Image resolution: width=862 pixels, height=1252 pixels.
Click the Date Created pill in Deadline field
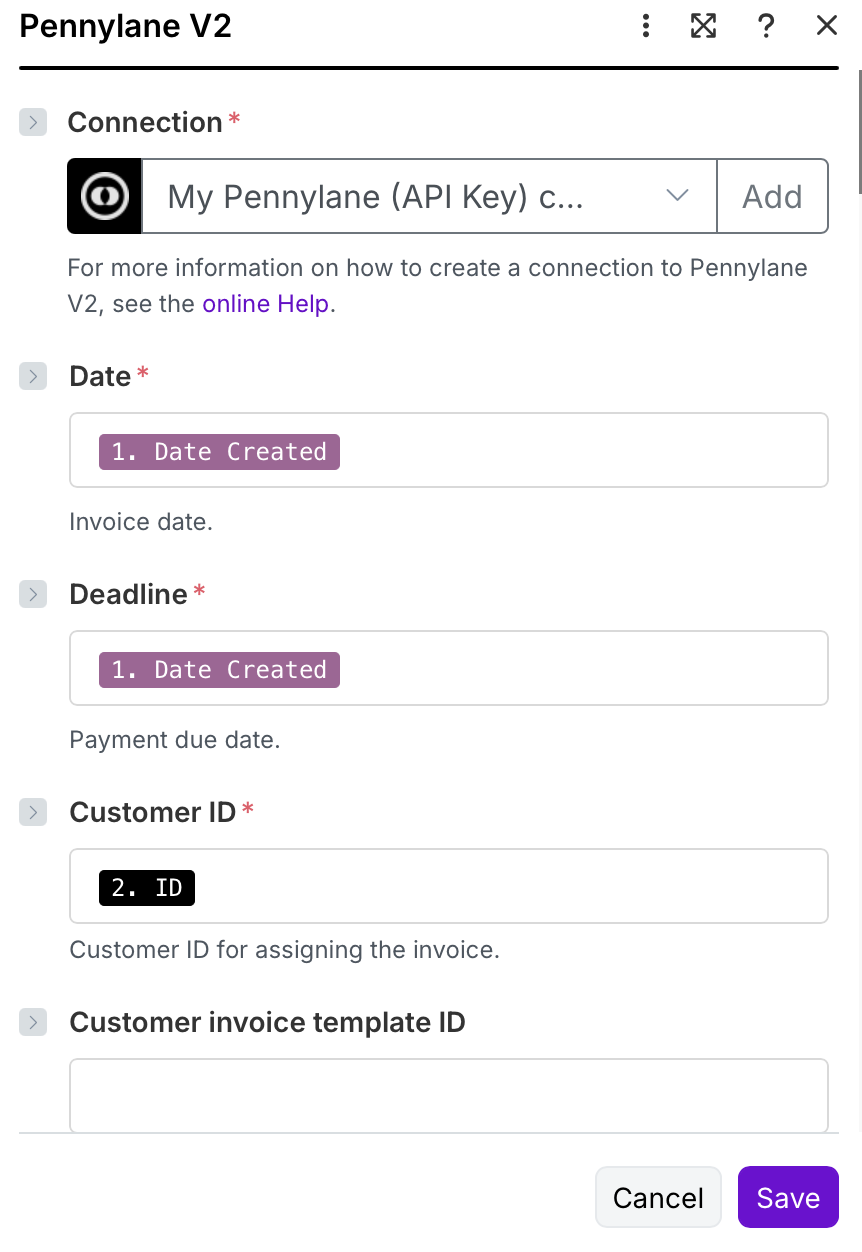coord(219,670)
